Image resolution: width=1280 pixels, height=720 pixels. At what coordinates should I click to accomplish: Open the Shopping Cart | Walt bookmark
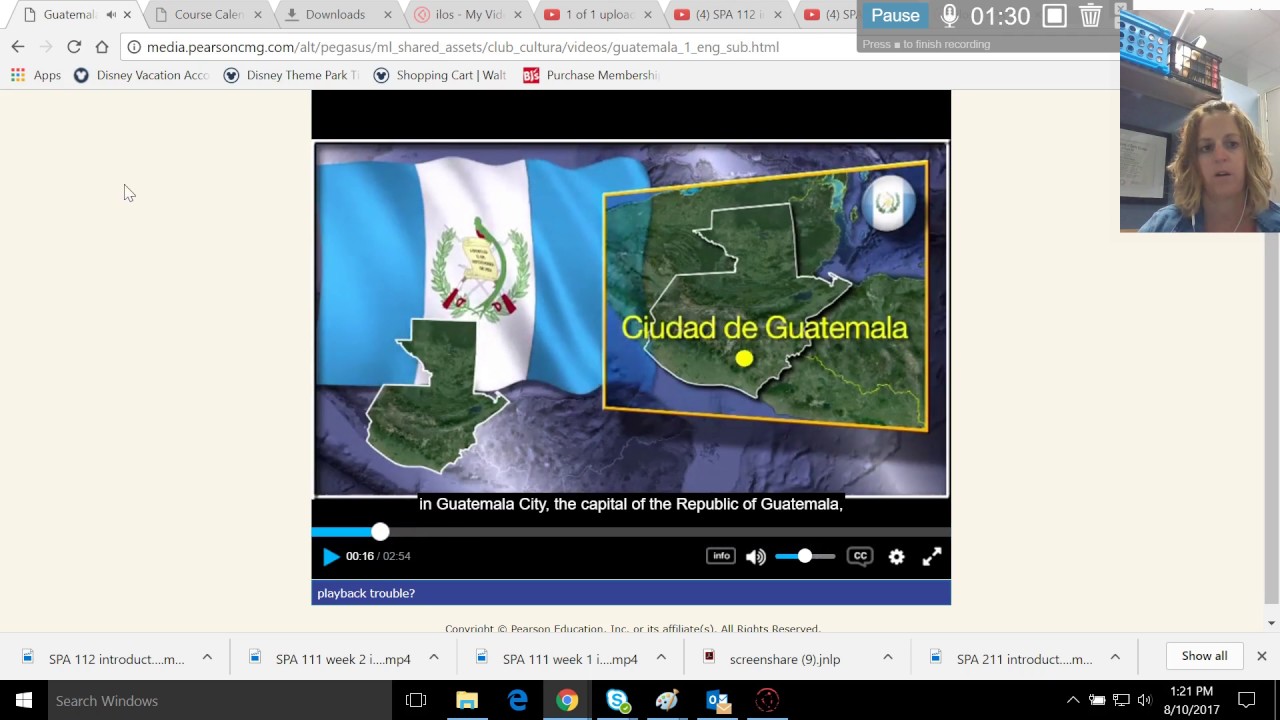[441, 75]
